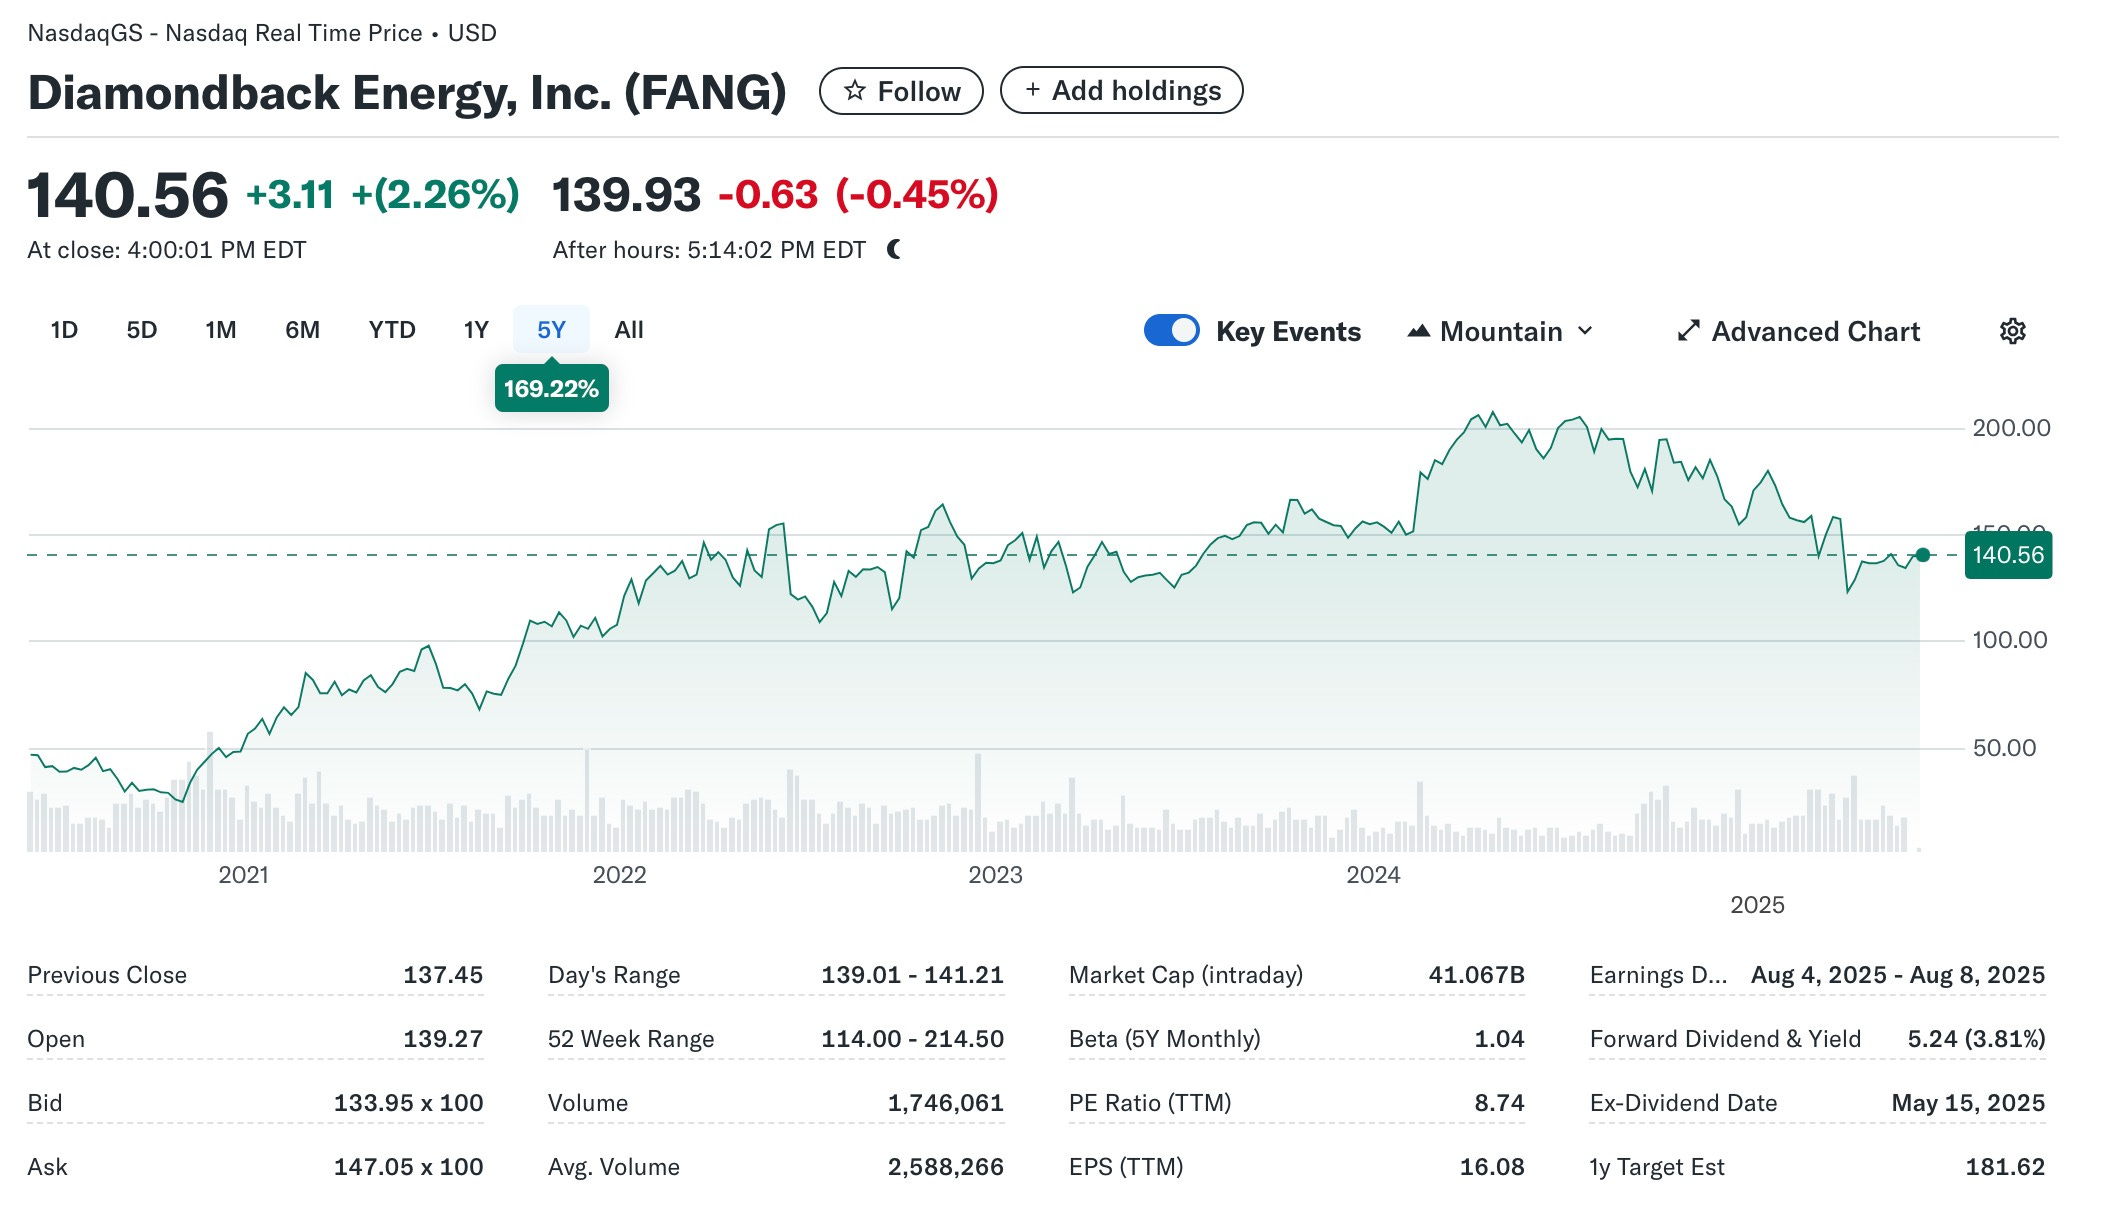Click the Market Cap (intraday) label
Image resolution: width=2102 pixels, height=1220 pixels.
click(x=1186, y=975)
